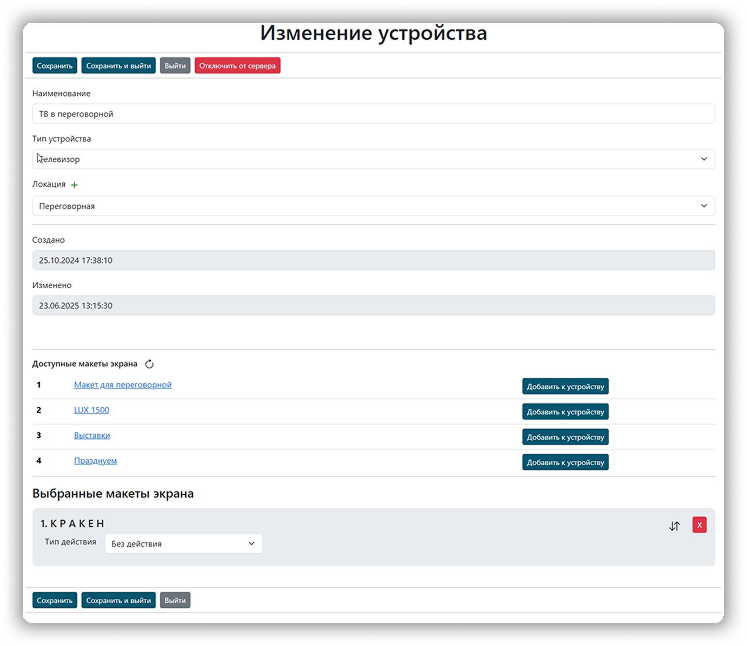Click the reorder arrows icon for КРАКЕН
The width and height of the screenshot is (747, 646).
click(674, 526)
